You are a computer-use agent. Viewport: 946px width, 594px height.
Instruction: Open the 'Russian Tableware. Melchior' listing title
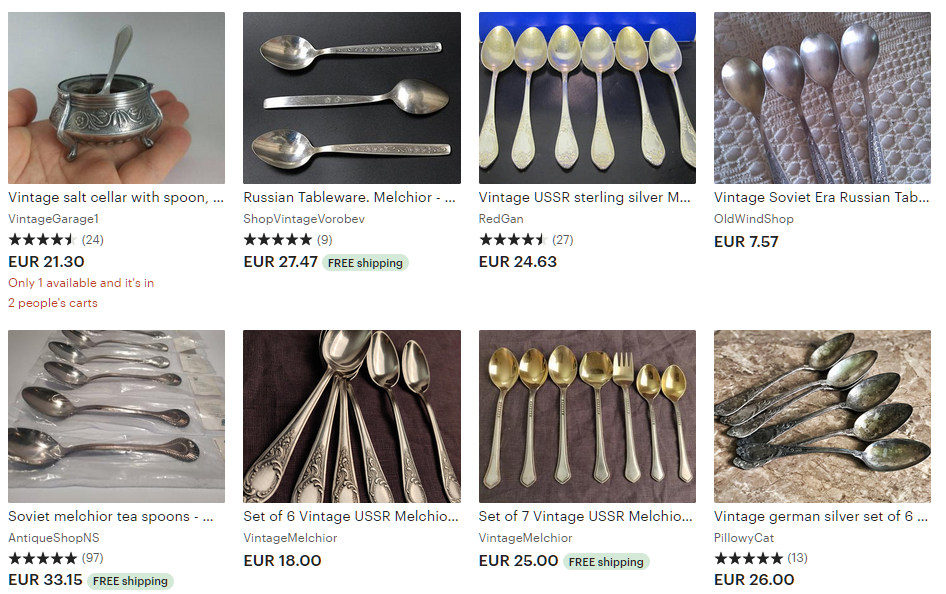[x=349, y=198]
